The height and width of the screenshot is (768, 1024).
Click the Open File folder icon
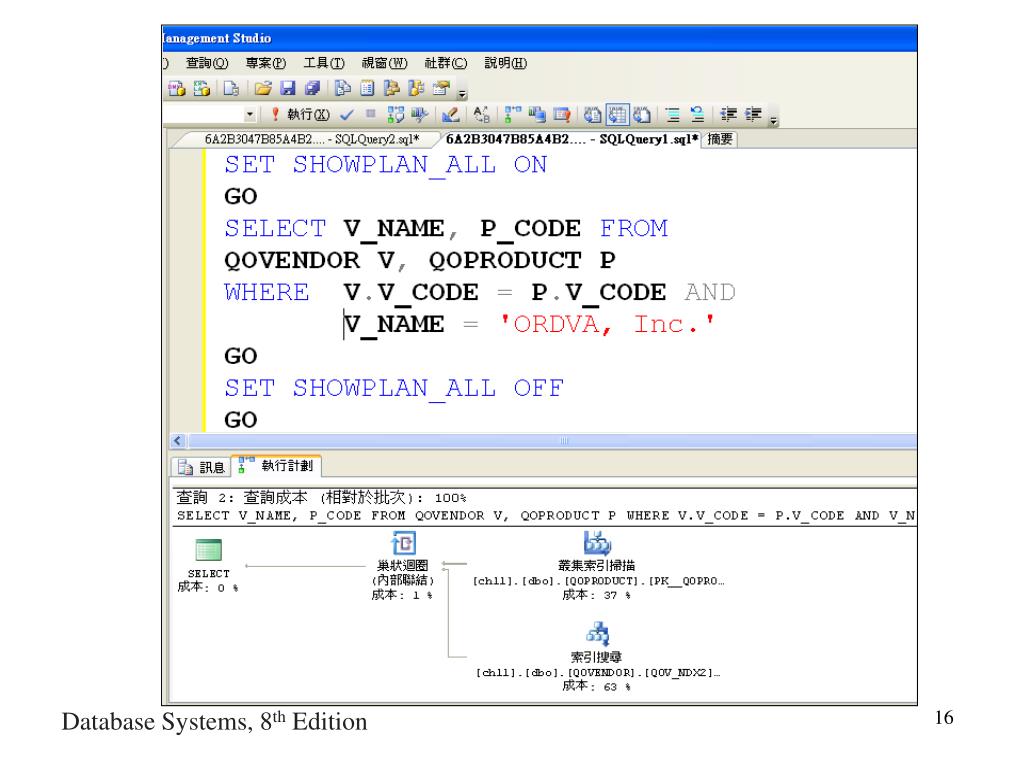(263, 88)
